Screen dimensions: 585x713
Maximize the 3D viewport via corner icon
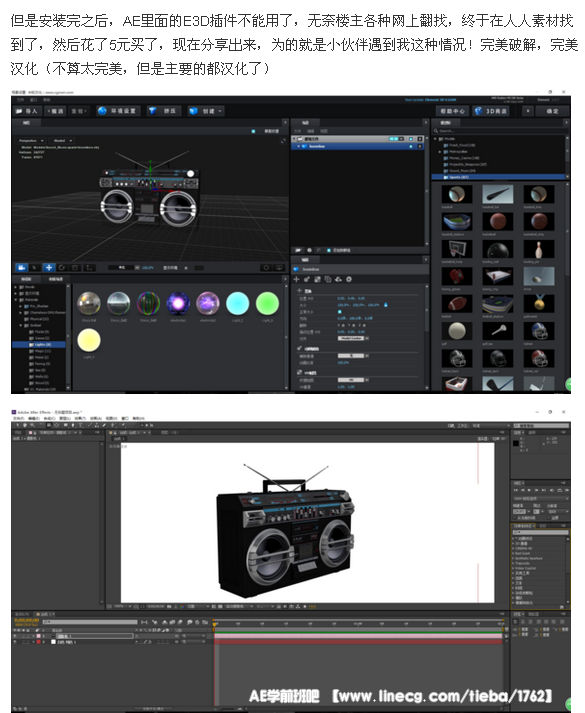283,141
